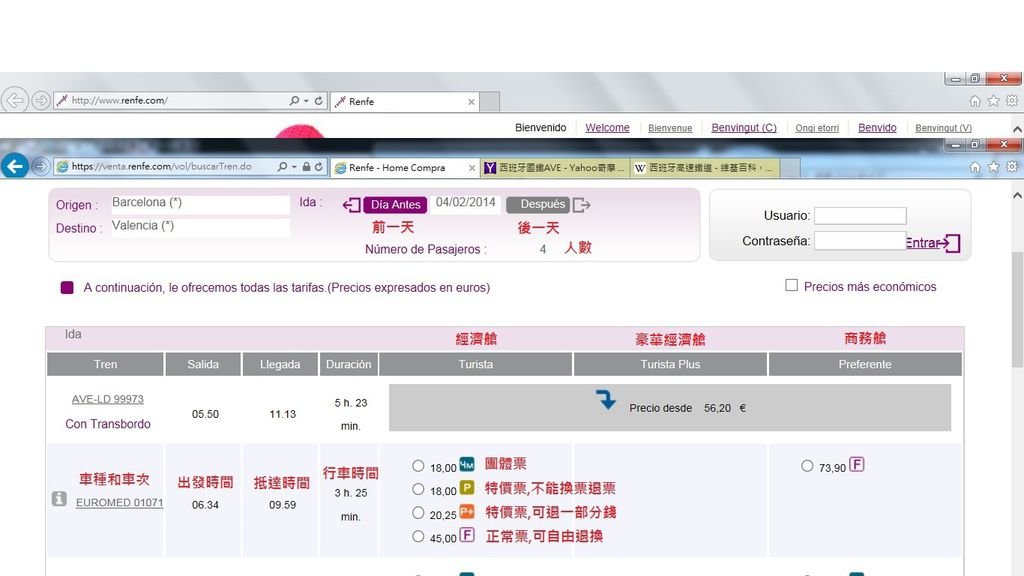Open the address bar dropdown in venta.renfe.com window
This screenshot has width=1024, height=576.
294,167
